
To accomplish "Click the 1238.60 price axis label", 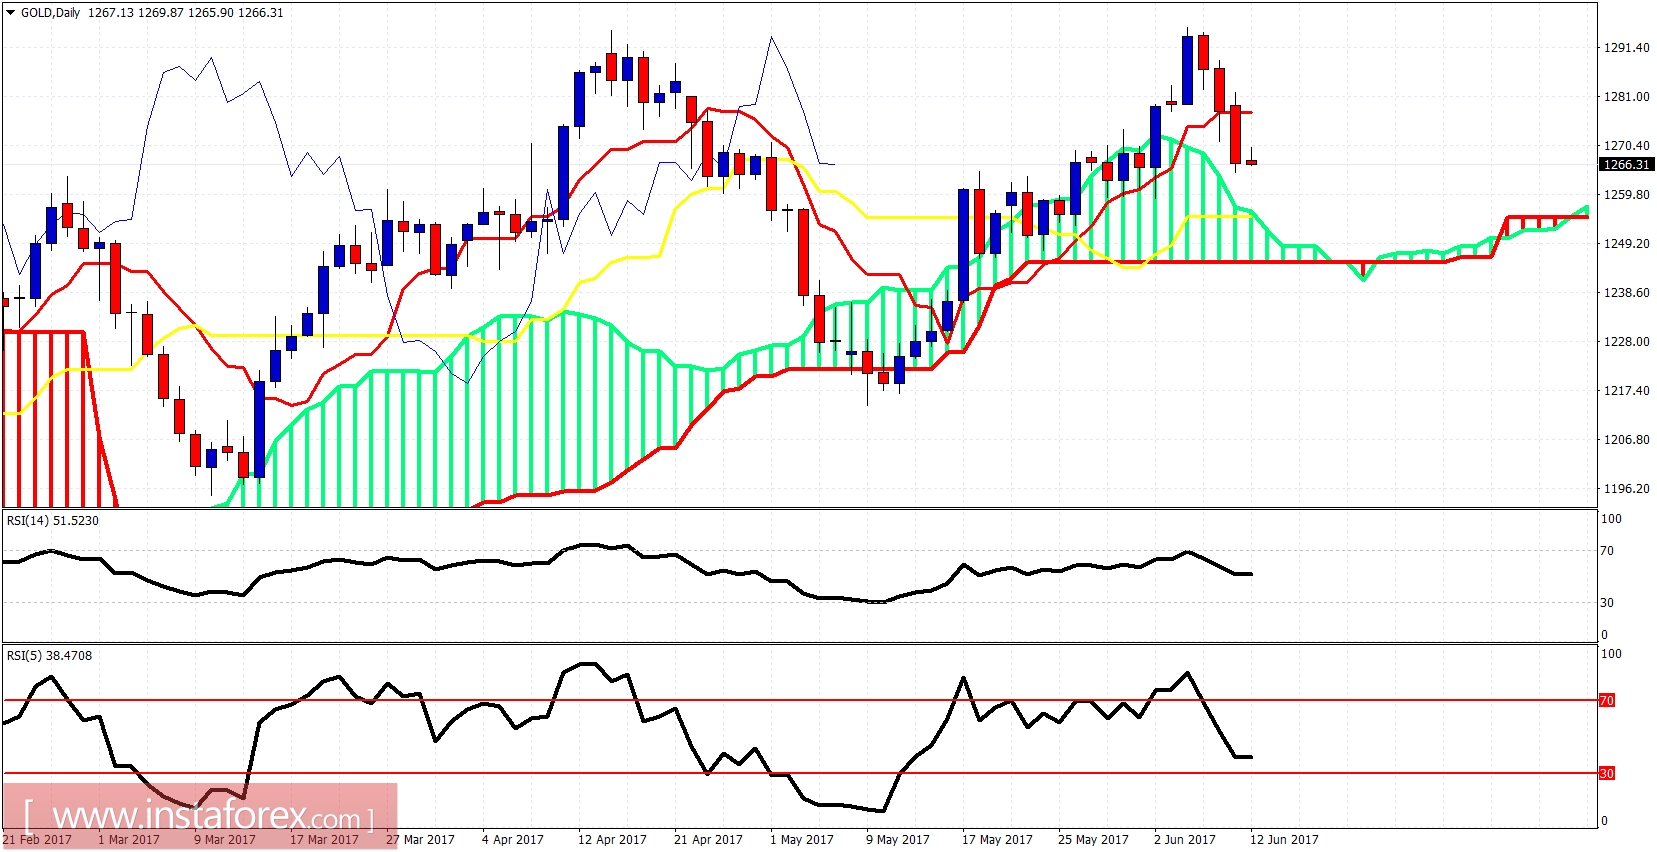I will [x=1627, y=293].
